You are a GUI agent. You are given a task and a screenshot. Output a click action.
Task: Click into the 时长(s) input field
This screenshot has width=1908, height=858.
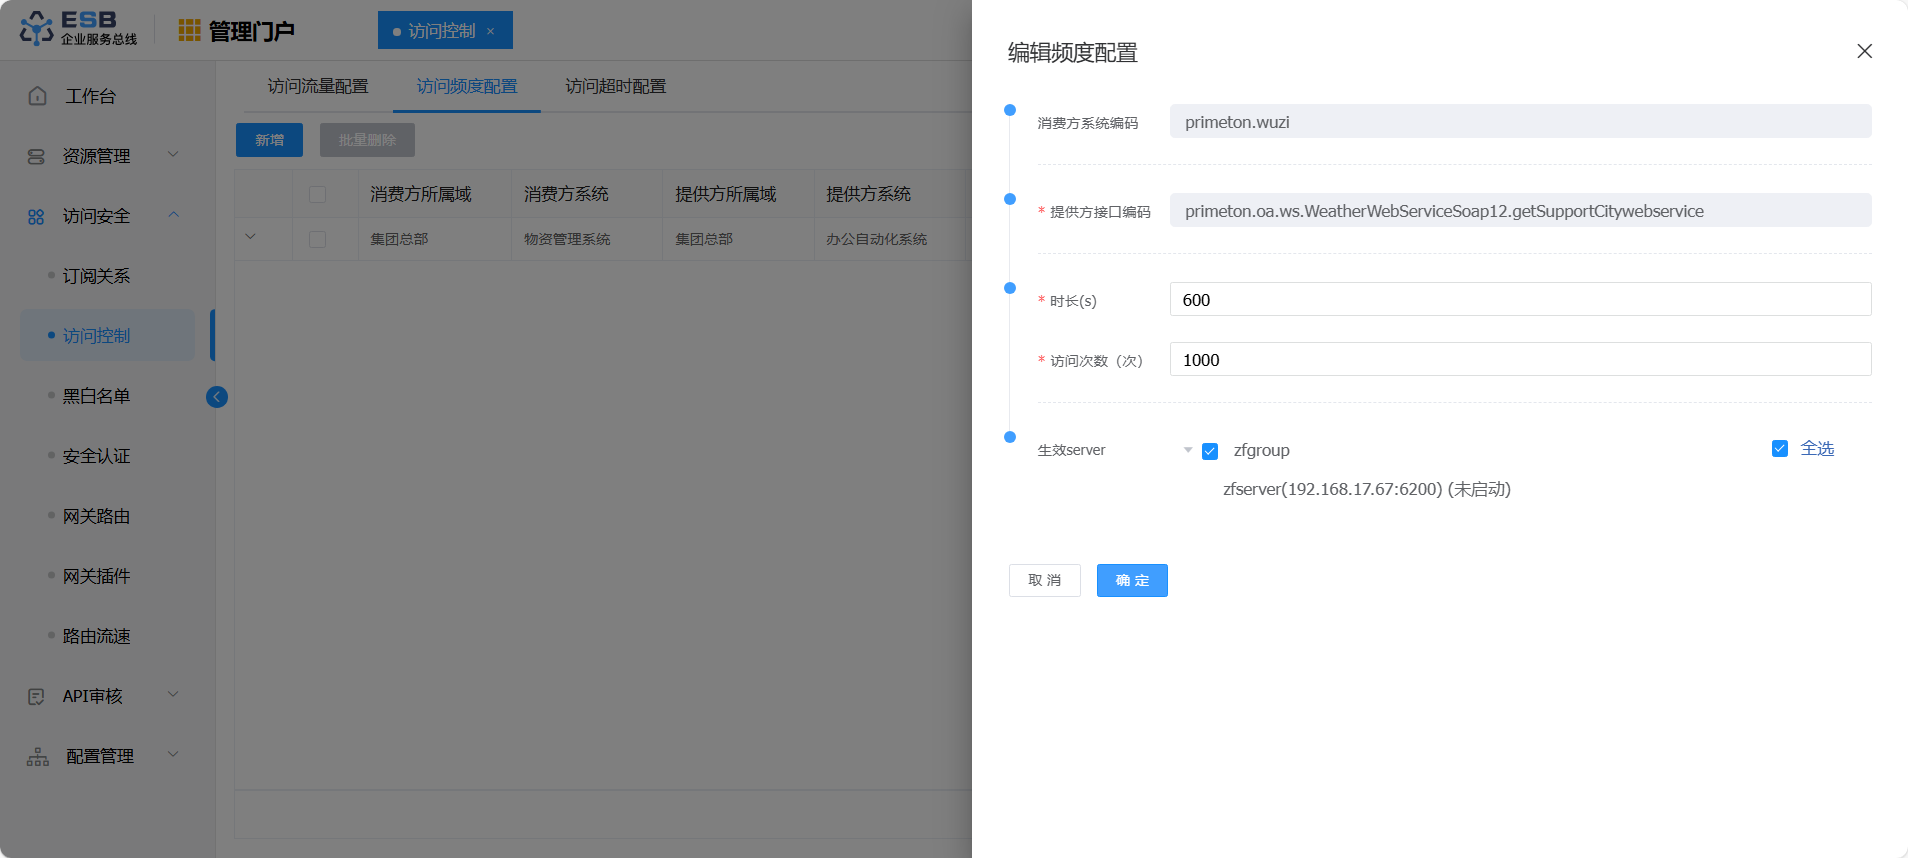click(x=1520, y=300)
